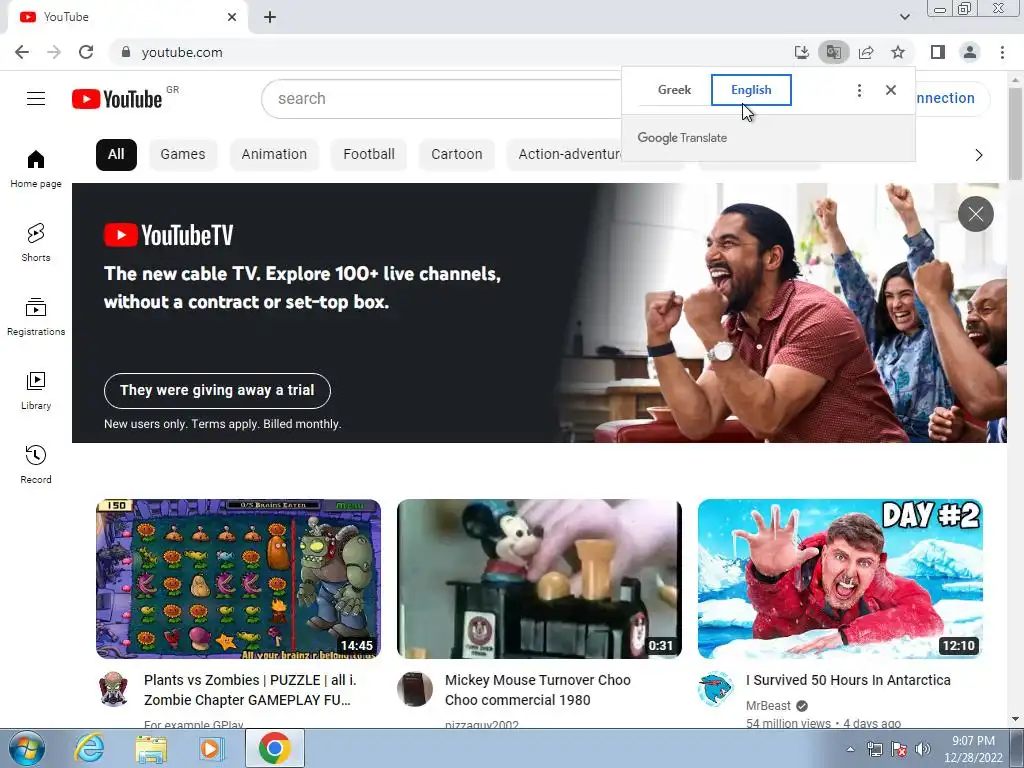The width and height of the screenshot is (1024, 768).
Task: Dismiss the YouTube TV banner
Action: pos(976,214)
